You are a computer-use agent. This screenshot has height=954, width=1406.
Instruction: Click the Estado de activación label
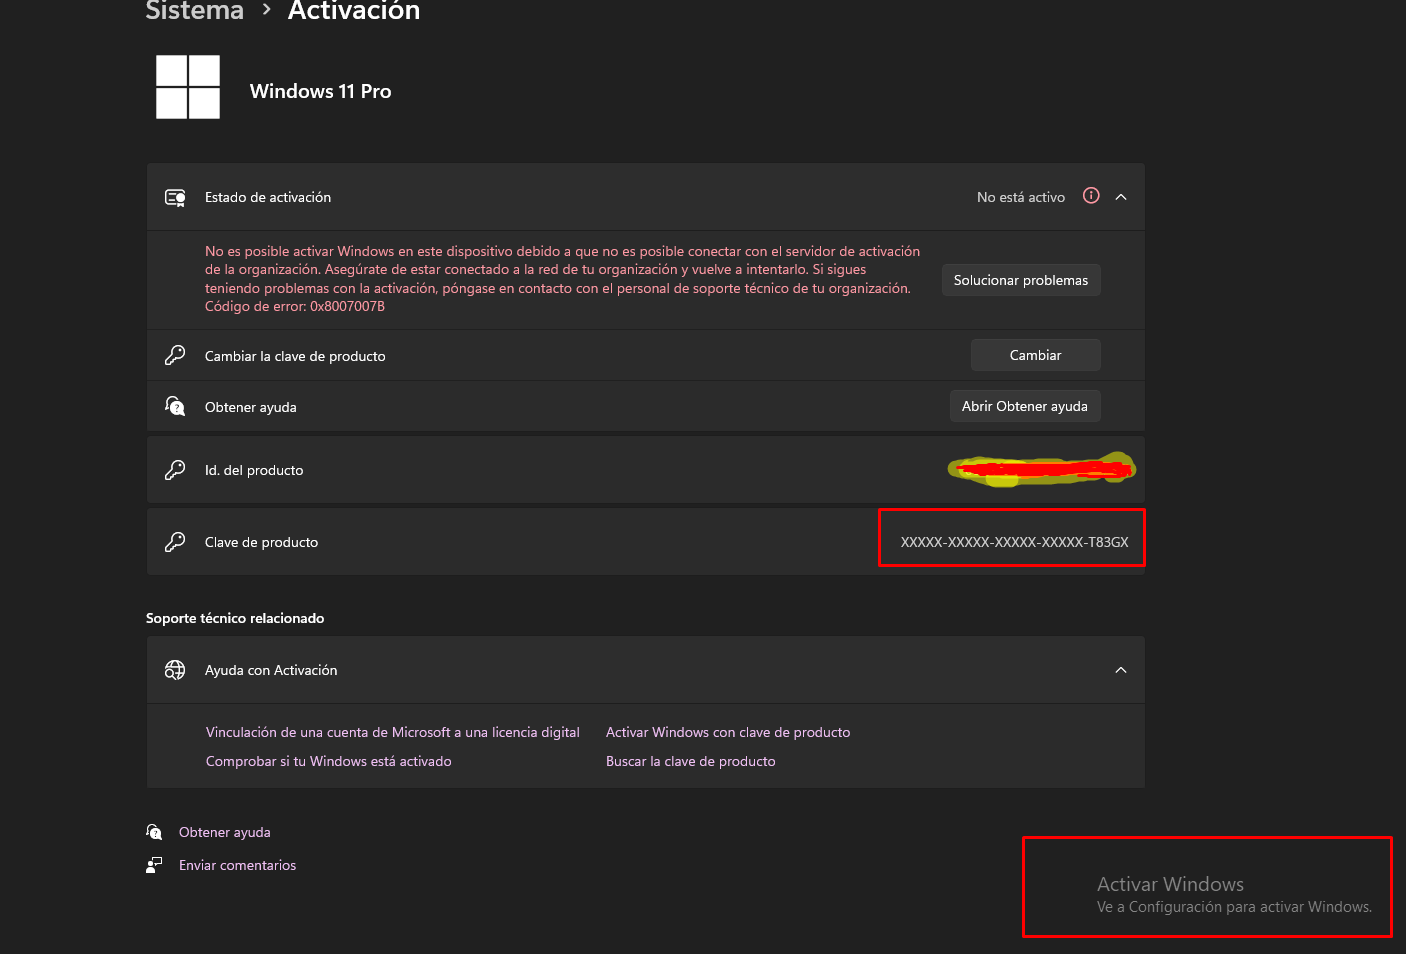tap(268, 197)
